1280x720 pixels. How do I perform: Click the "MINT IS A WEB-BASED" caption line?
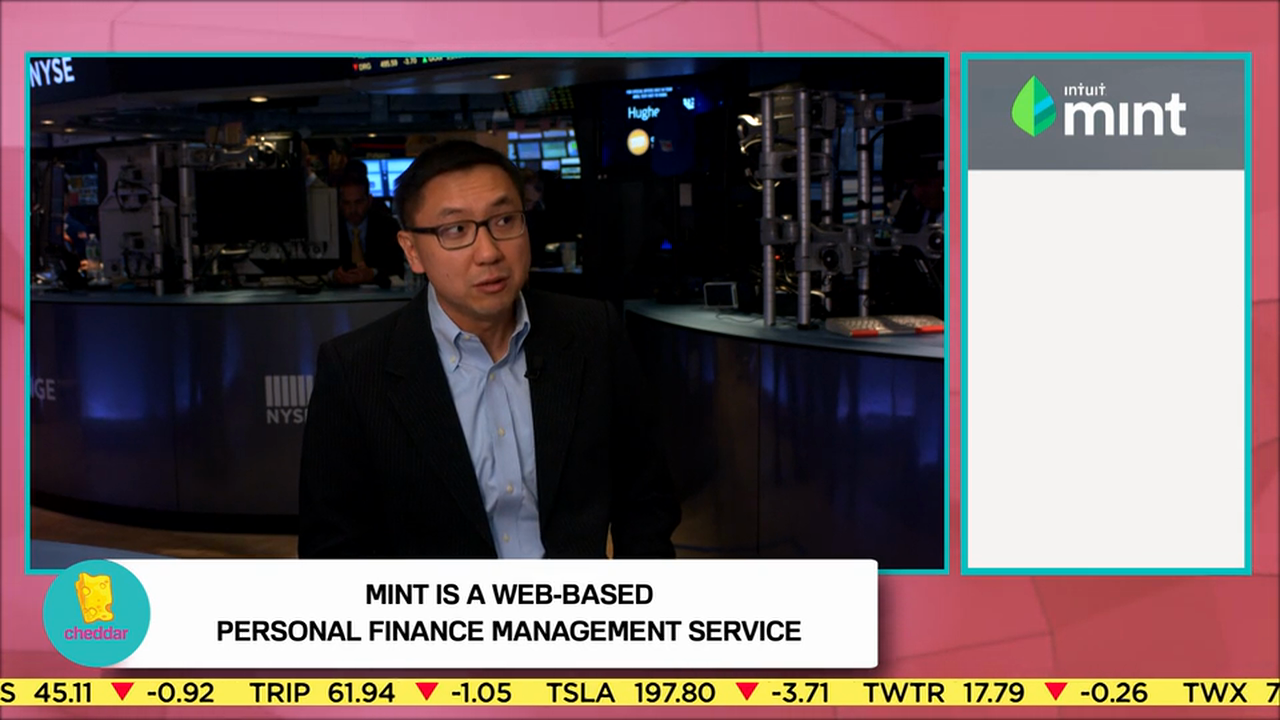pos(509,595)
